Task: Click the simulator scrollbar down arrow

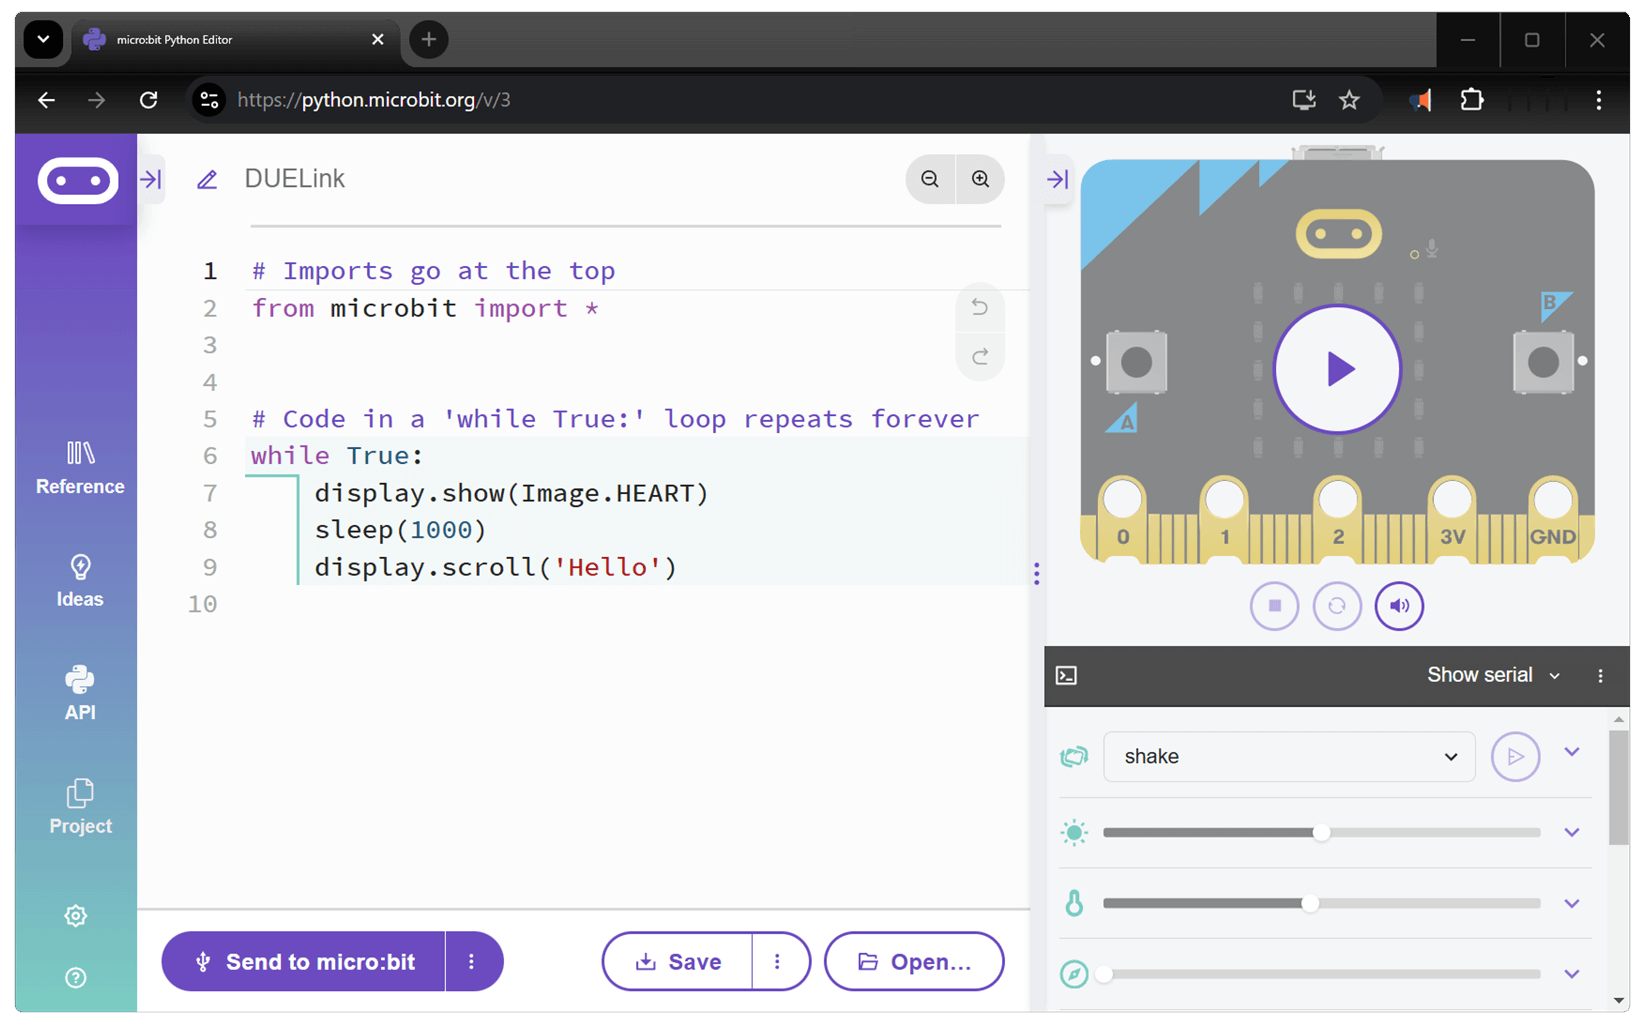Action: [1619, 1001]
